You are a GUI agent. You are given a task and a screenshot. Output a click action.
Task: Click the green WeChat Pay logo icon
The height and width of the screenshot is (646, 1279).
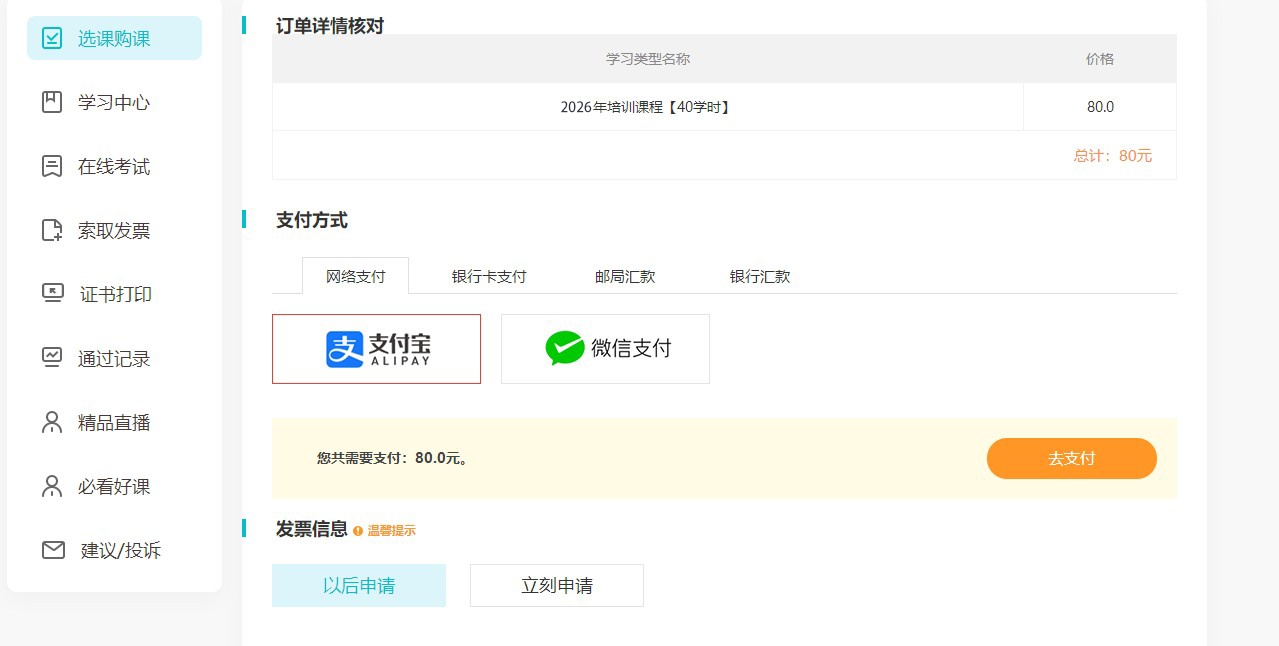565,348
